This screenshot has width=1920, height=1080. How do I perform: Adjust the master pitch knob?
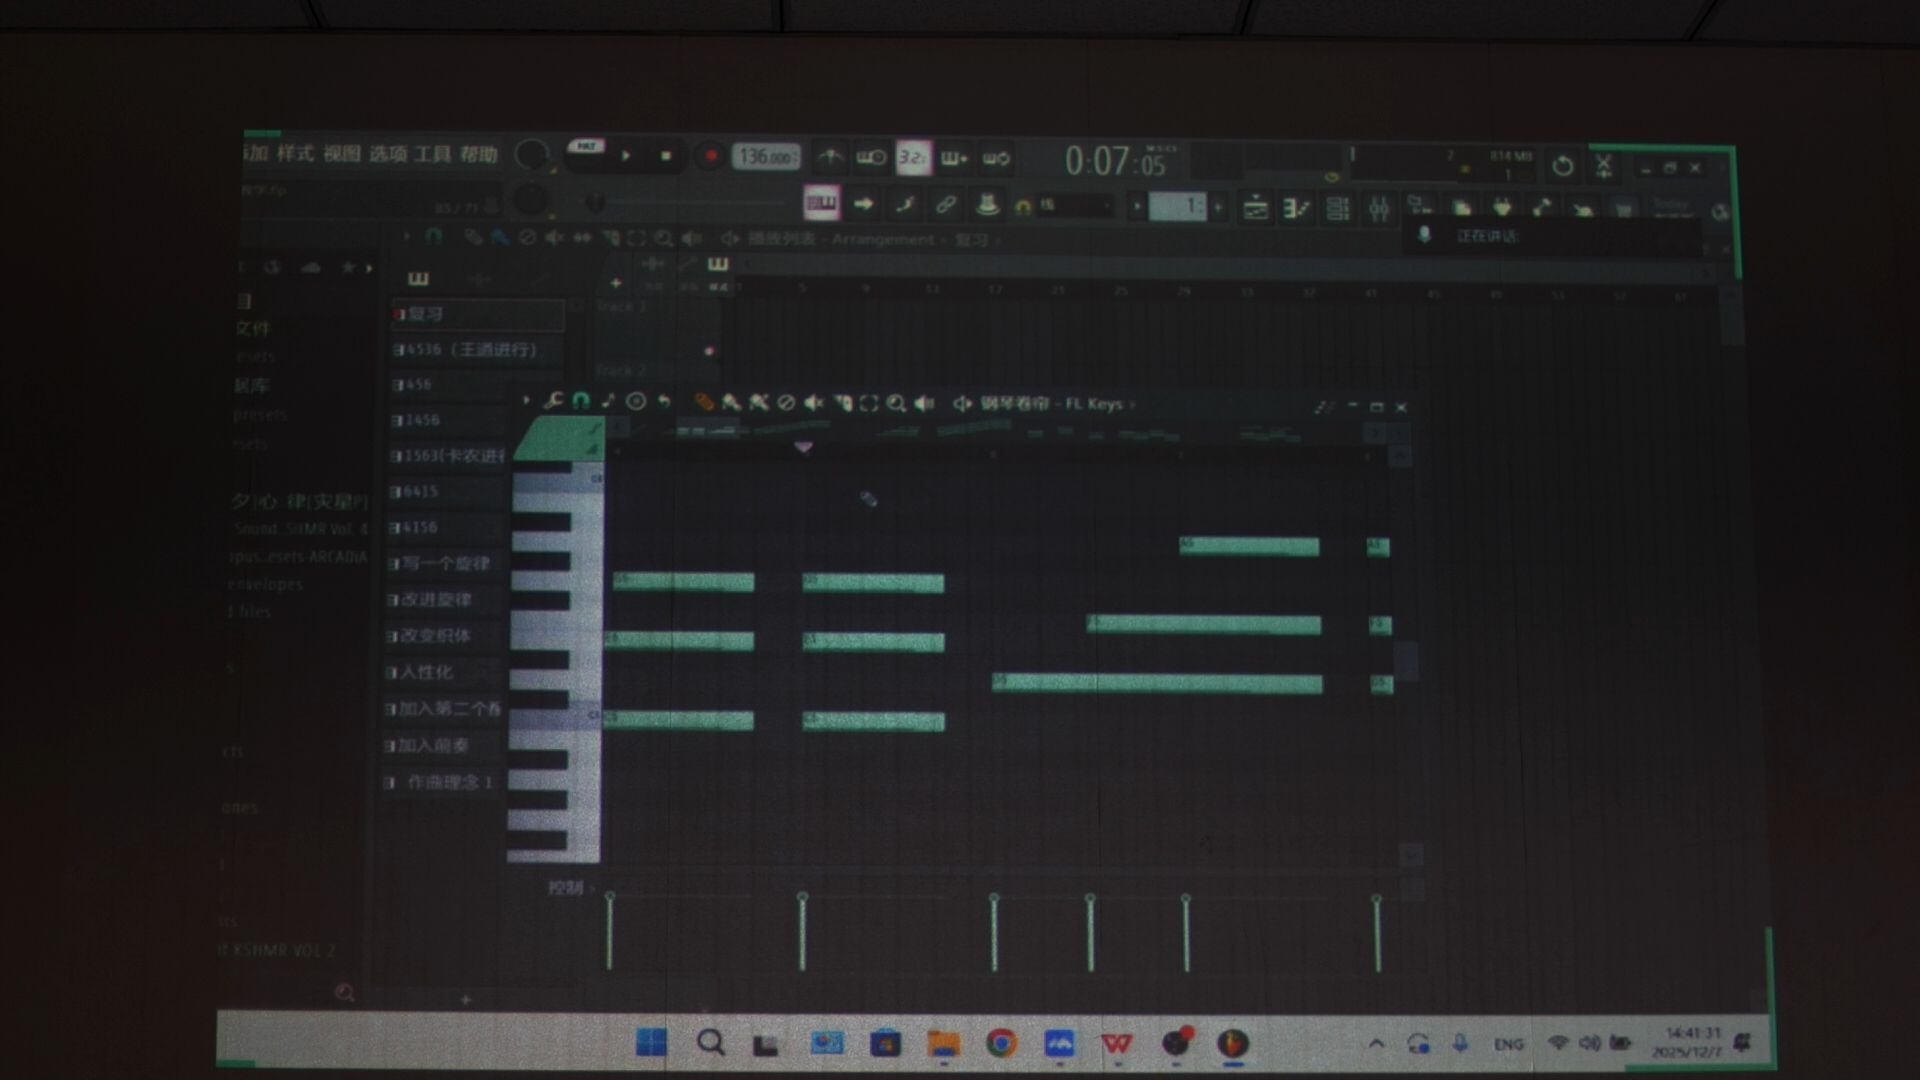531,201
